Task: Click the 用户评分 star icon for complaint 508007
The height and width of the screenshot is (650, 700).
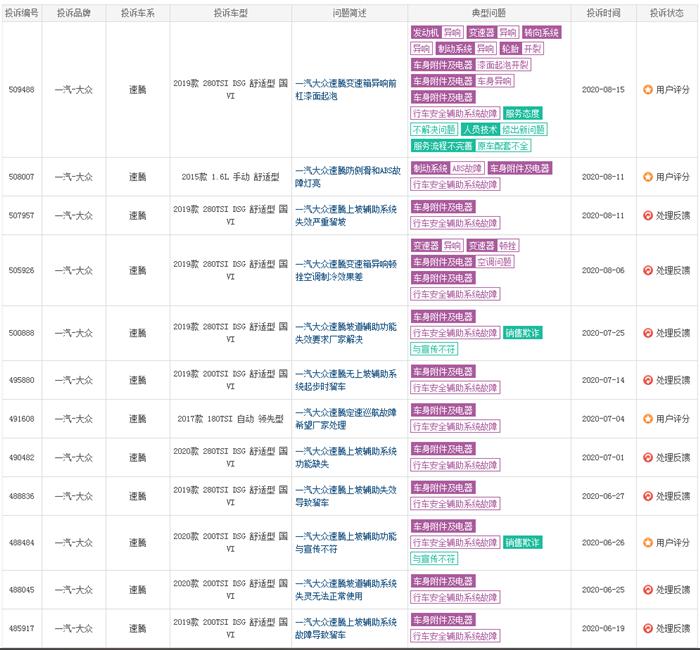Action: pyautogui.click(x=647, y=177)
